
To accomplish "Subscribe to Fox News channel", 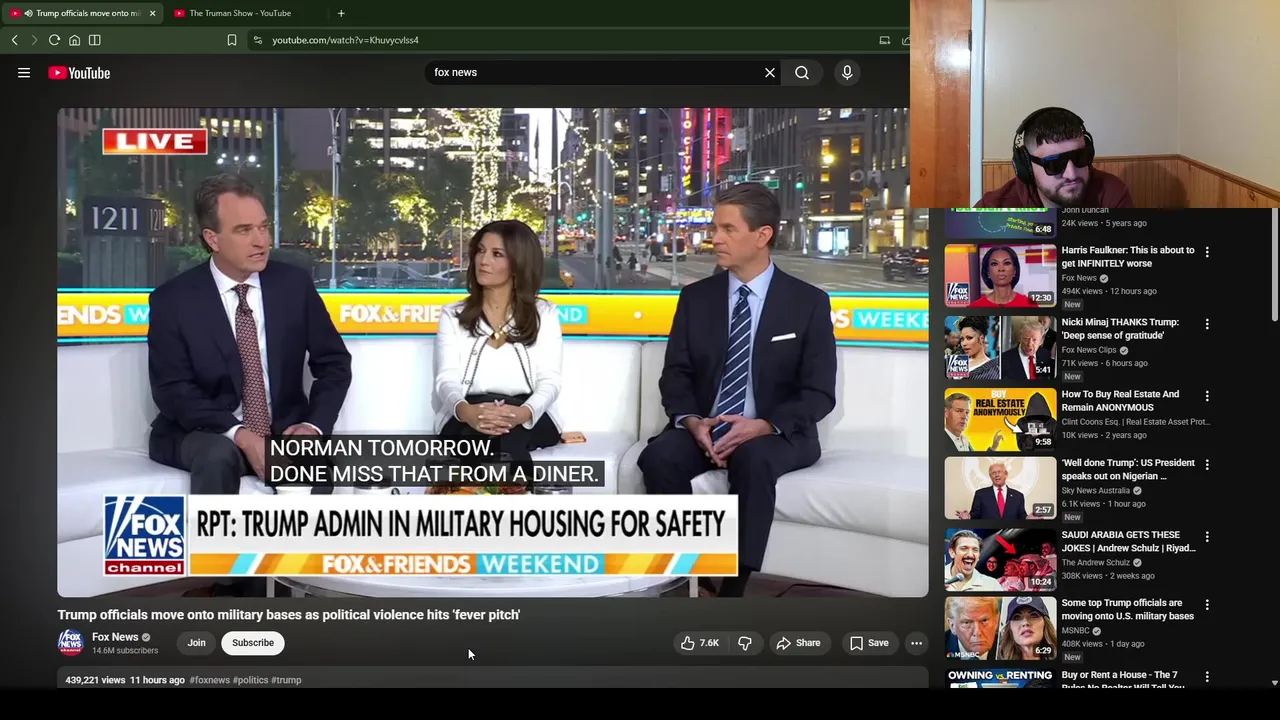I will pos(253,643).
